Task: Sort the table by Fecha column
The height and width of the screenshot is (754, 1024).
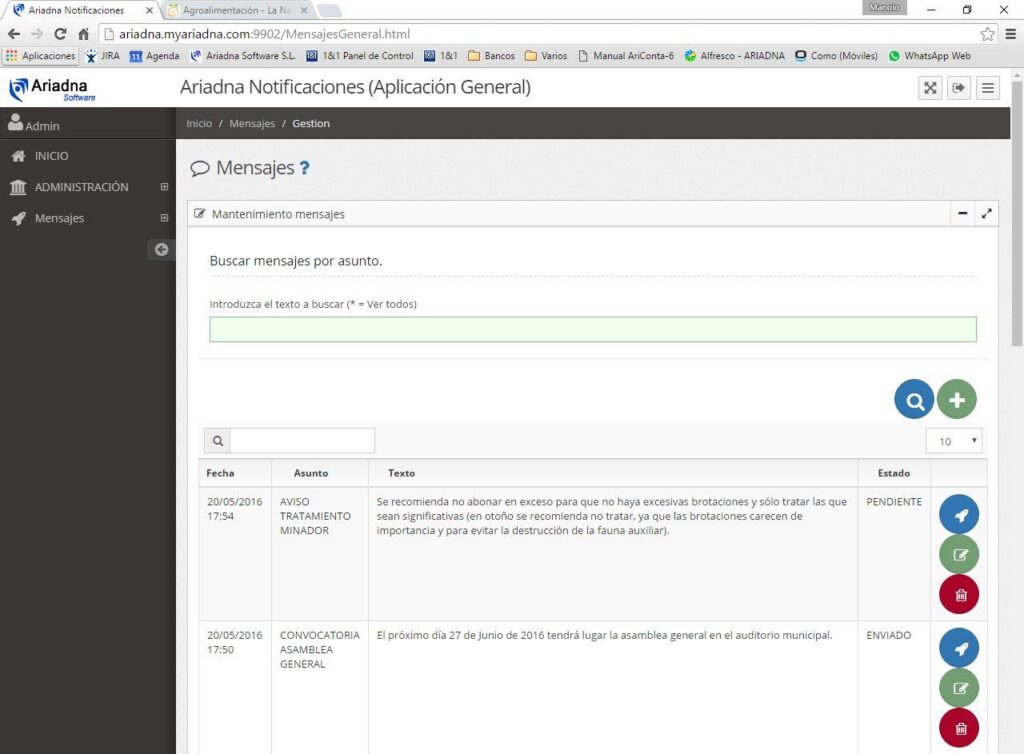Action: 220,473
